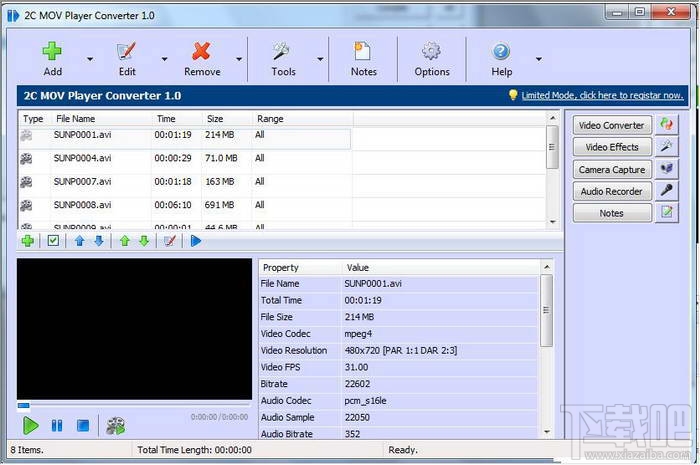Click the Camera Capture button
Viewport: 700px width, 465px height.
click(612, 170)
